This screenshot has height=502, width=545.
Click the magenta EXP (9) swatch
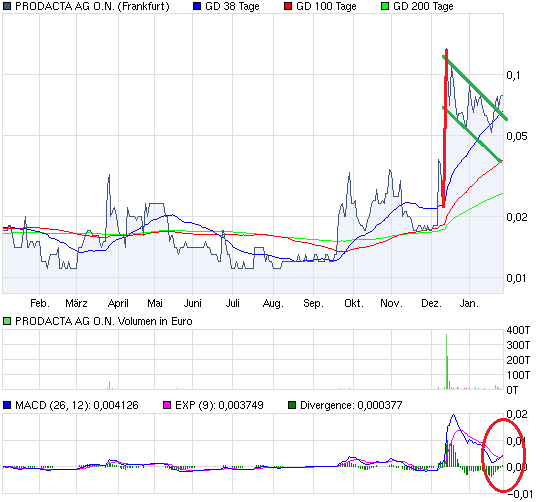pyautogui.click(x=167, y=405)
